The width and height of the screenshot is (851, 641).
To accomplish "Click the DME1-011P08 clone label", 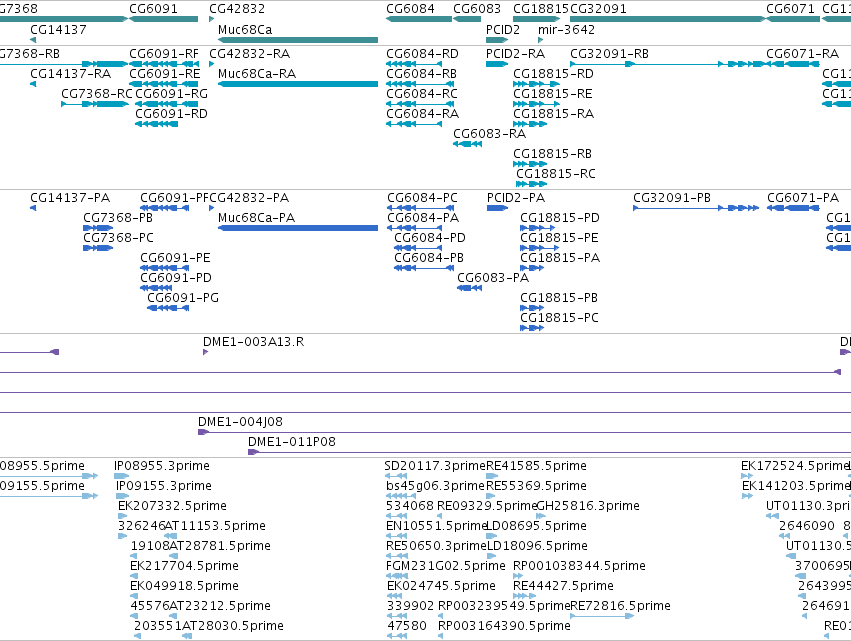I will 291,442.
